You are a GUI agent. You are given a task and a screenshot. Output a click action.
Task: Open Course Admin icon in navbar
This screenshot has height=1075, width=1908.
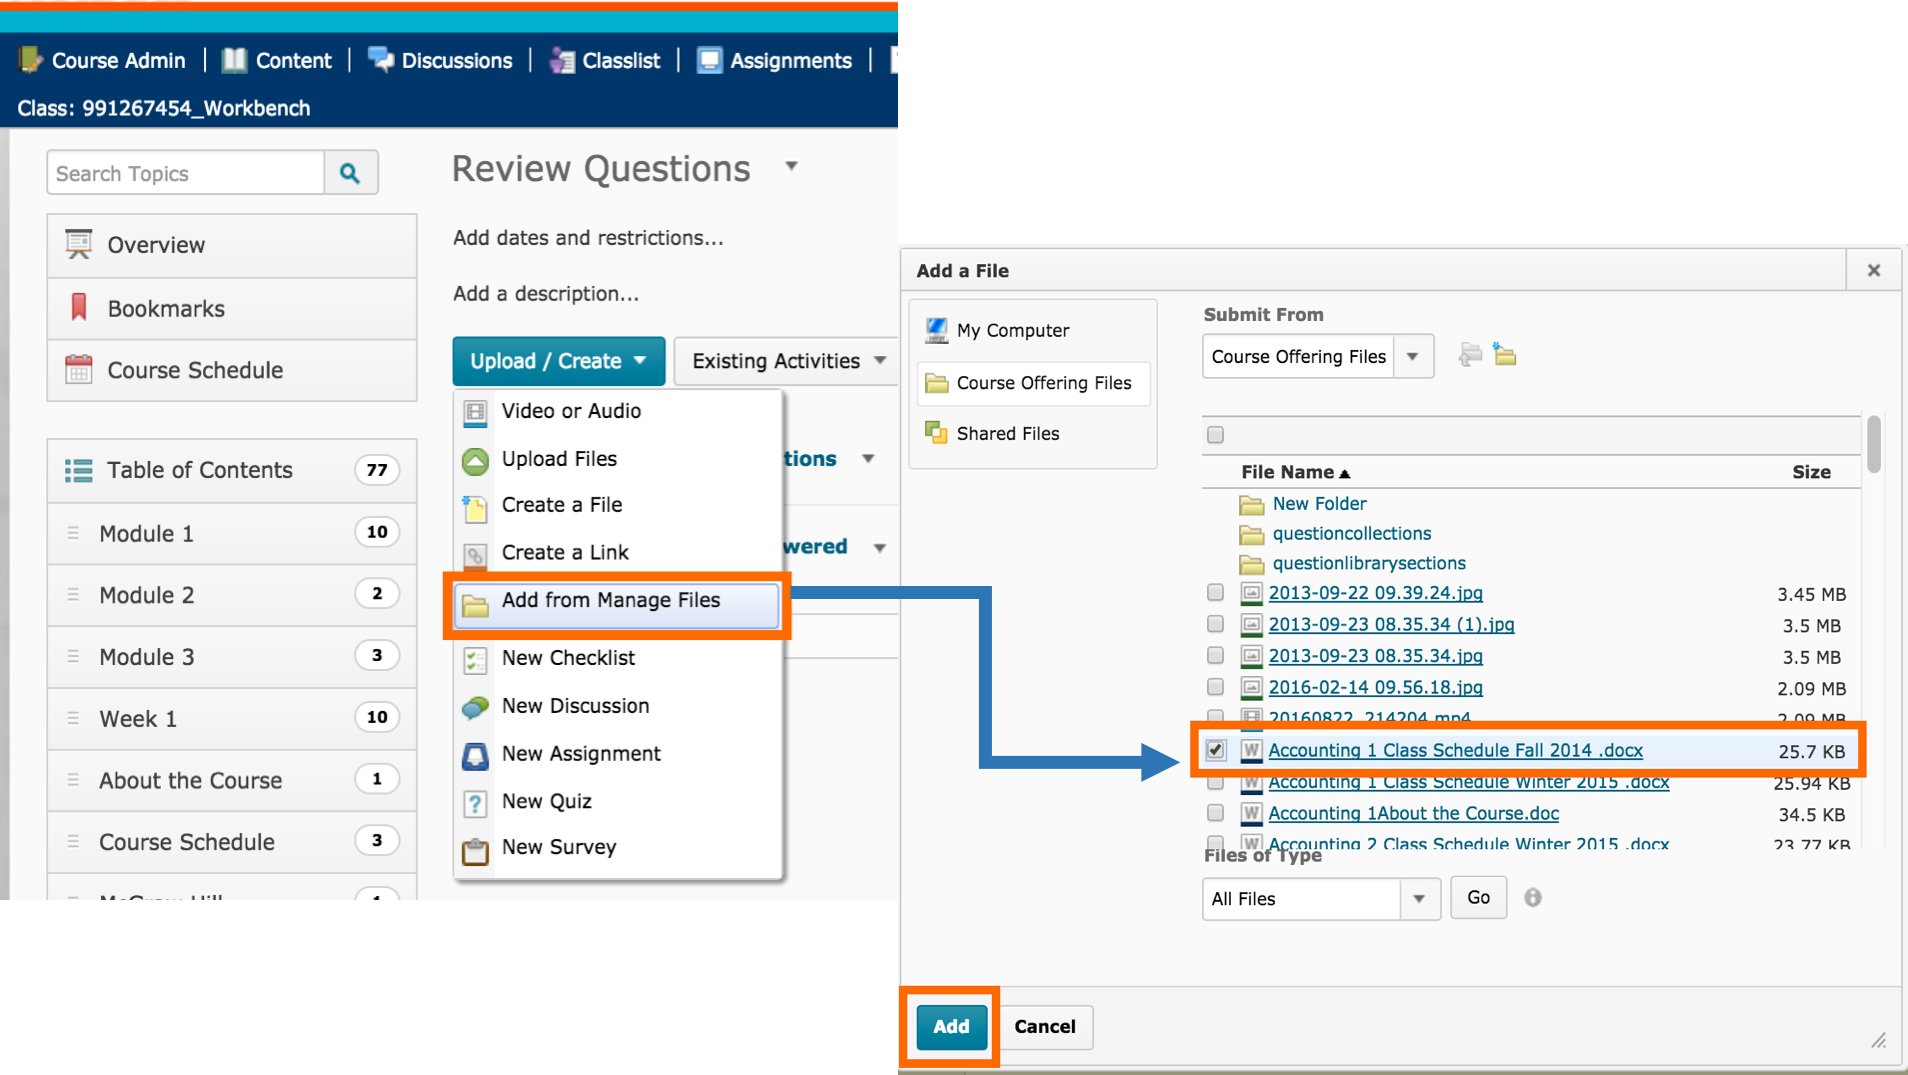pos(30,60)
